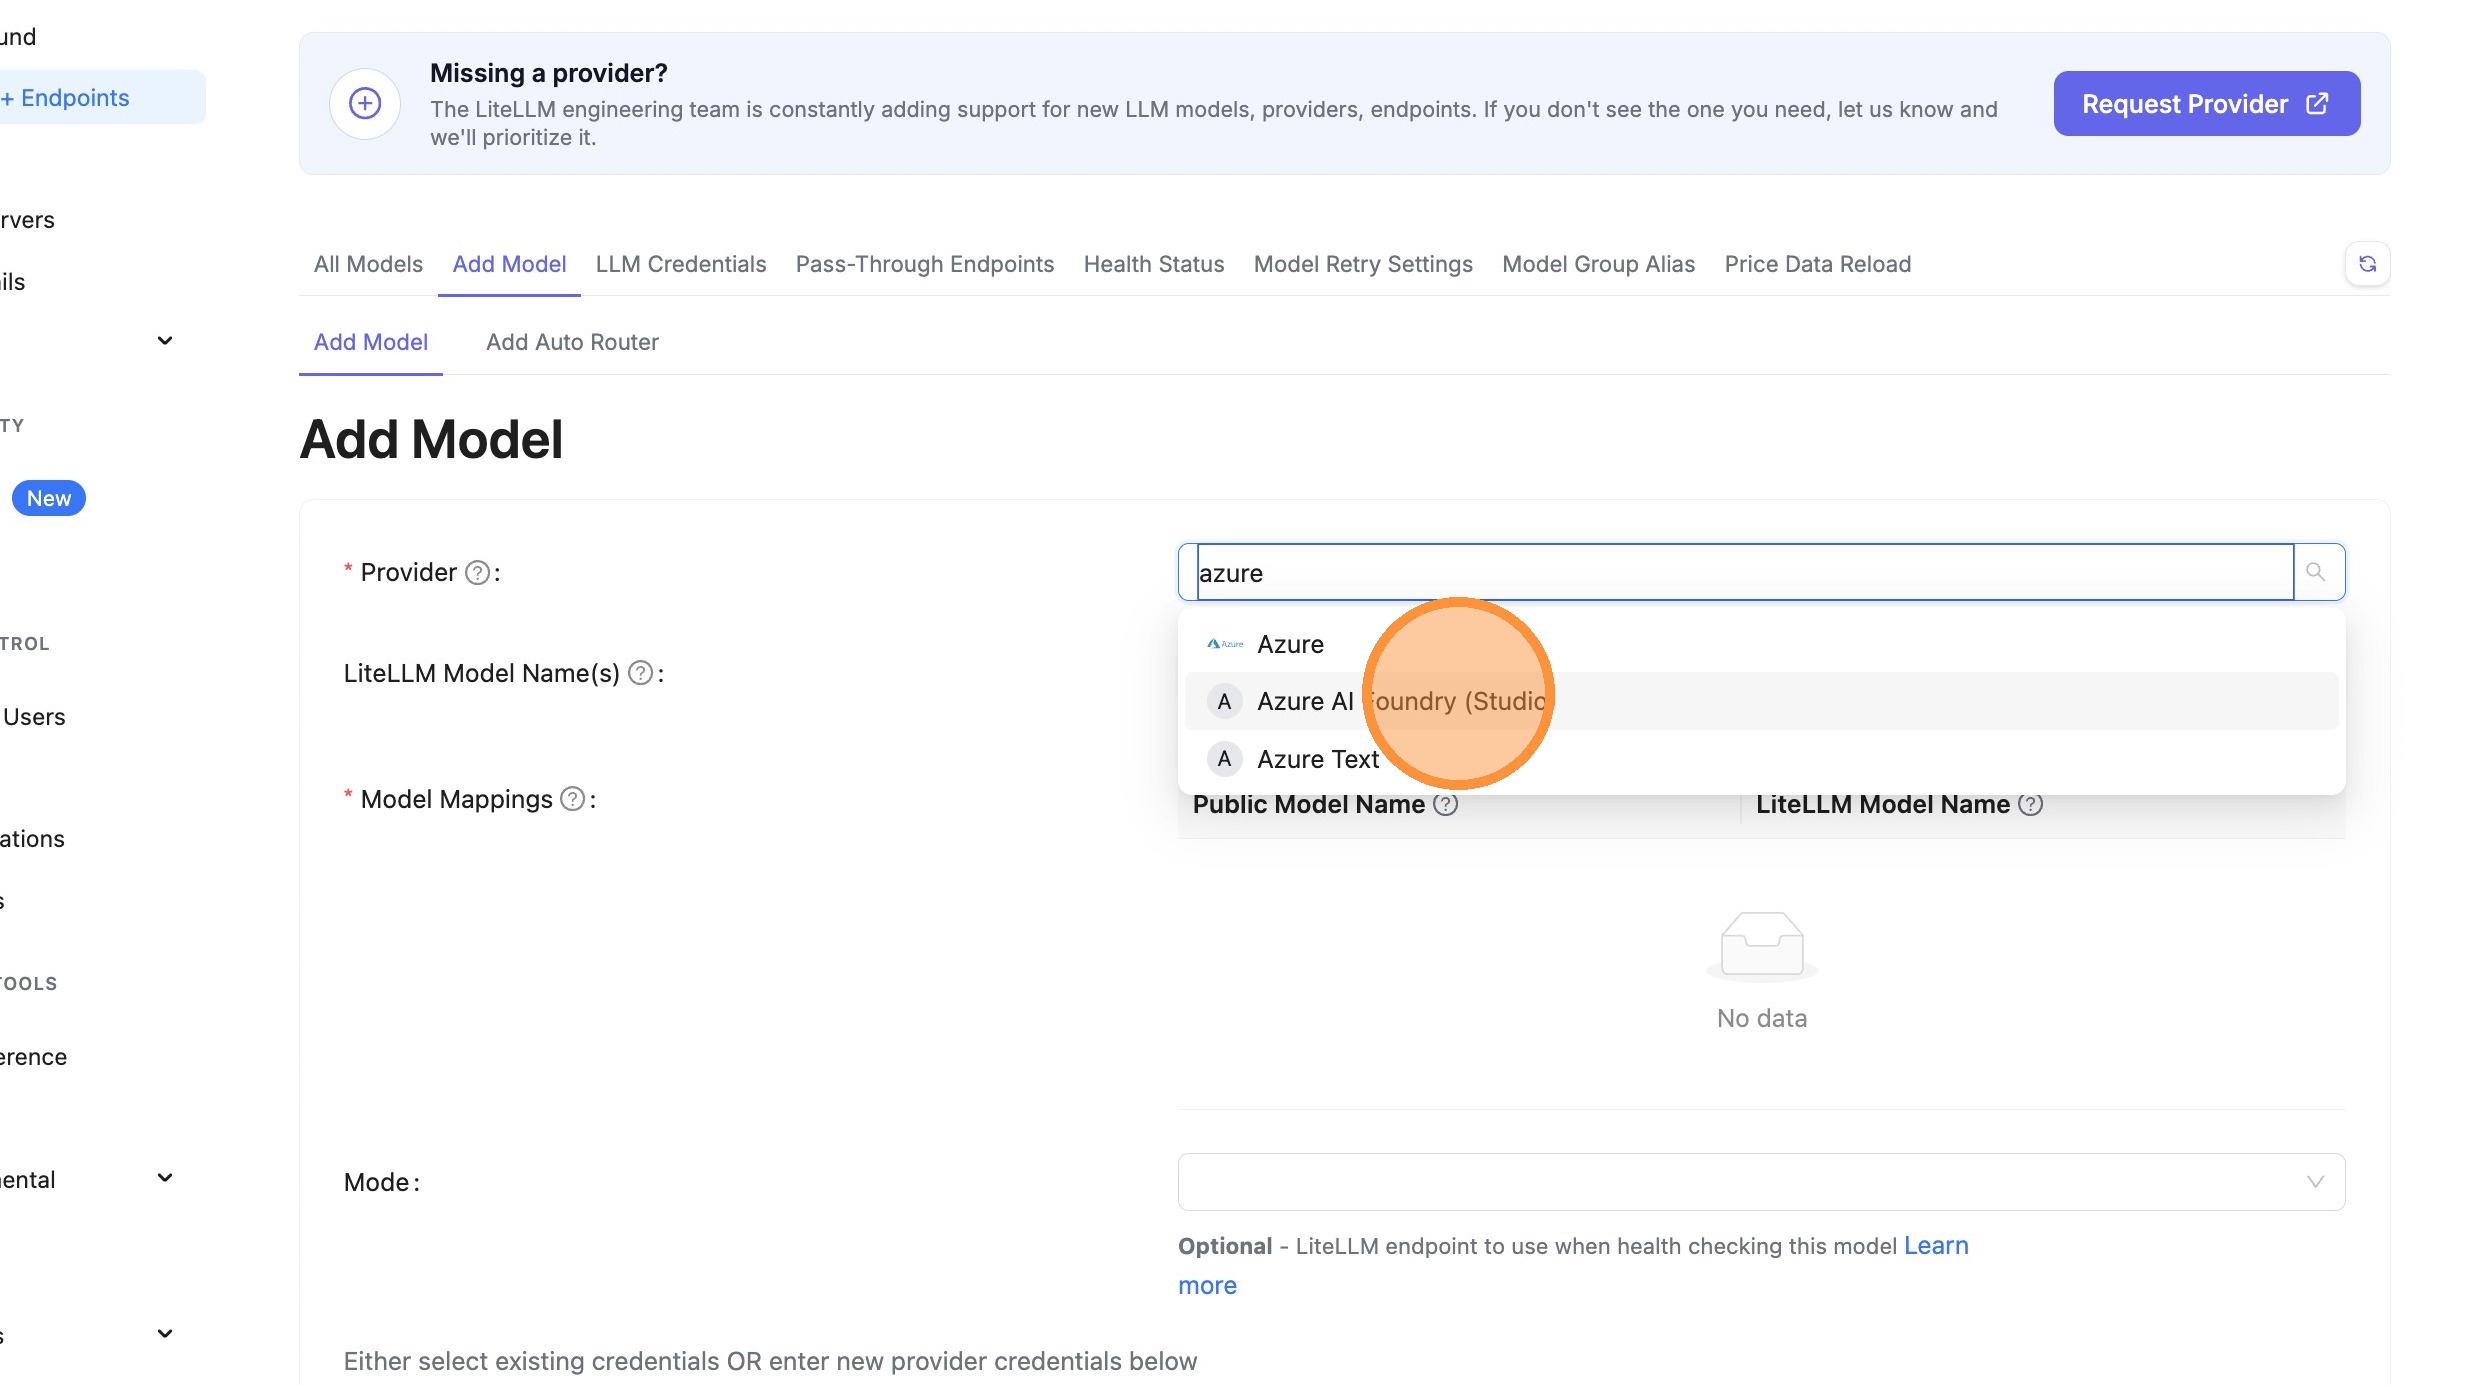Click the external link icon on Request Provider button

tap(2318, 103)
